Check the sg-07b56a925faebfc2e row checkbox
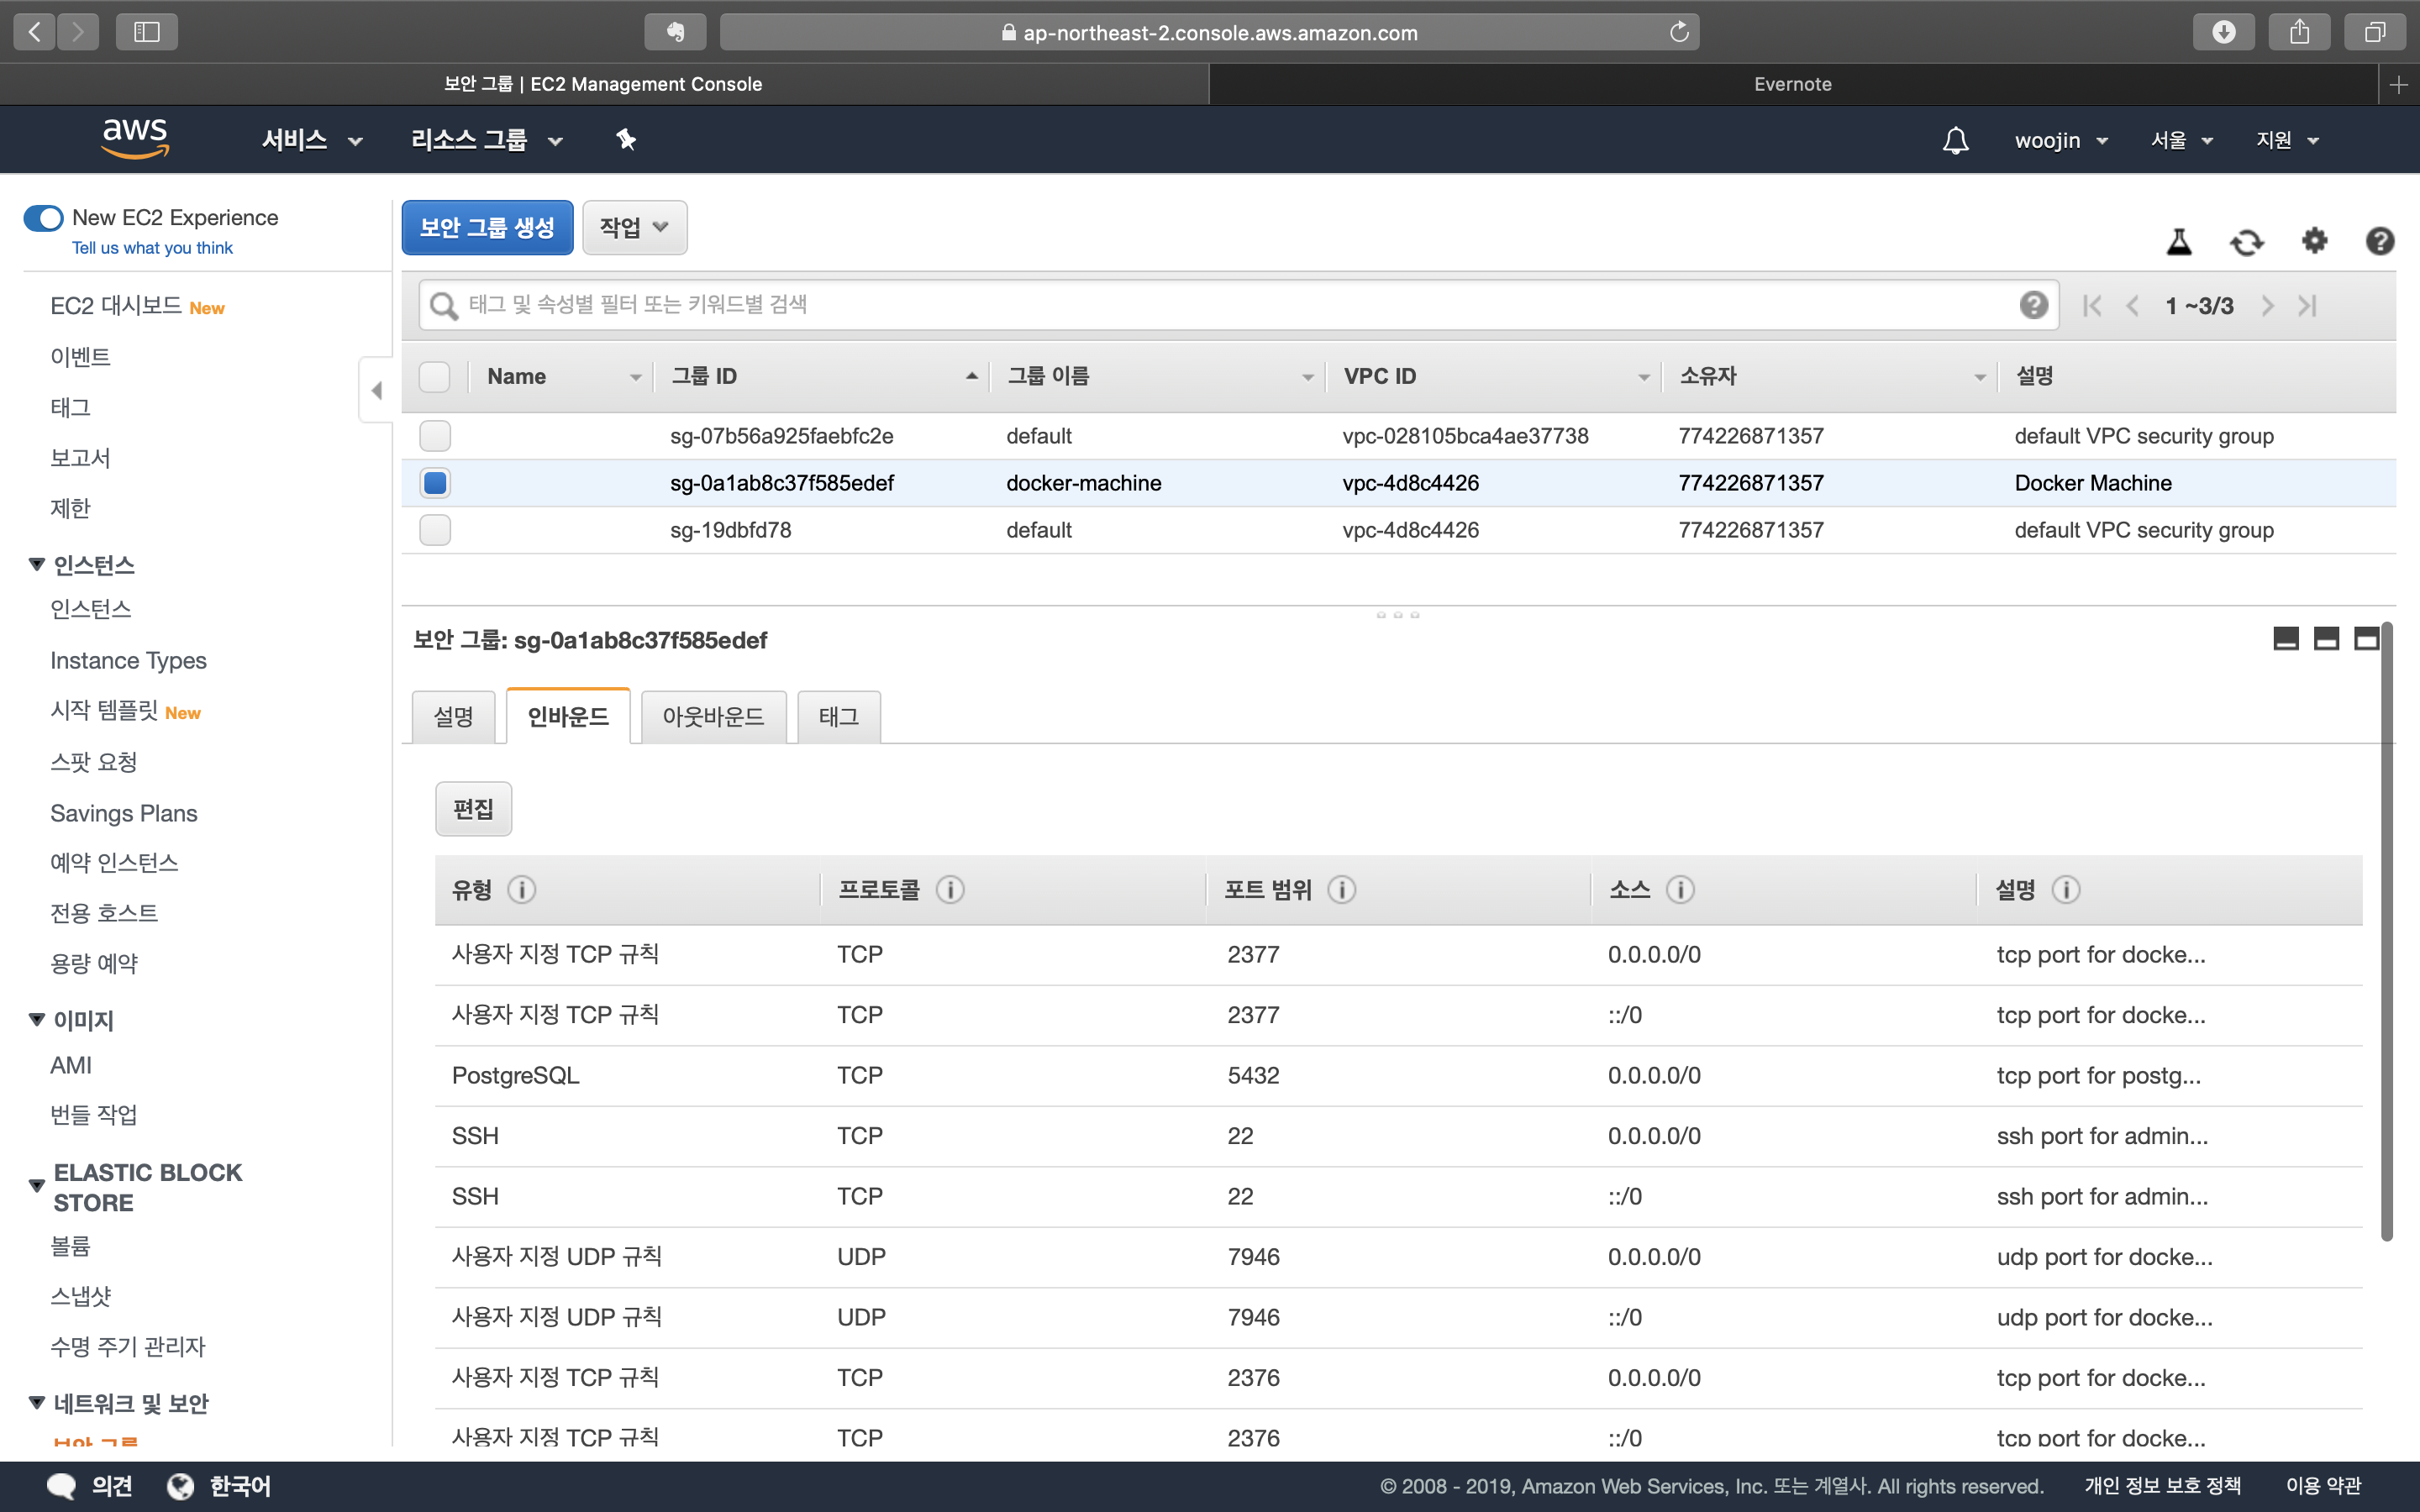 coord(434,436)
